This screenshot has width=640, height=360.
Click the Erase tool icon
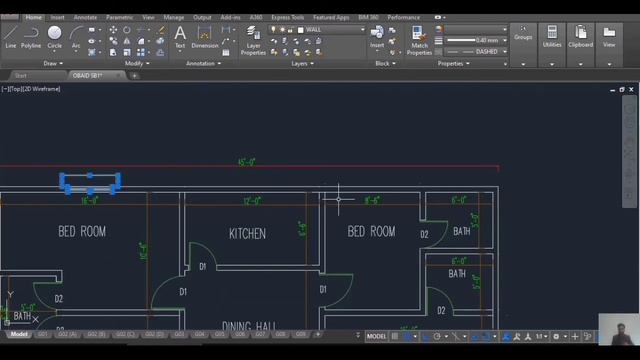pyautogui.click(x=162, y=30)
